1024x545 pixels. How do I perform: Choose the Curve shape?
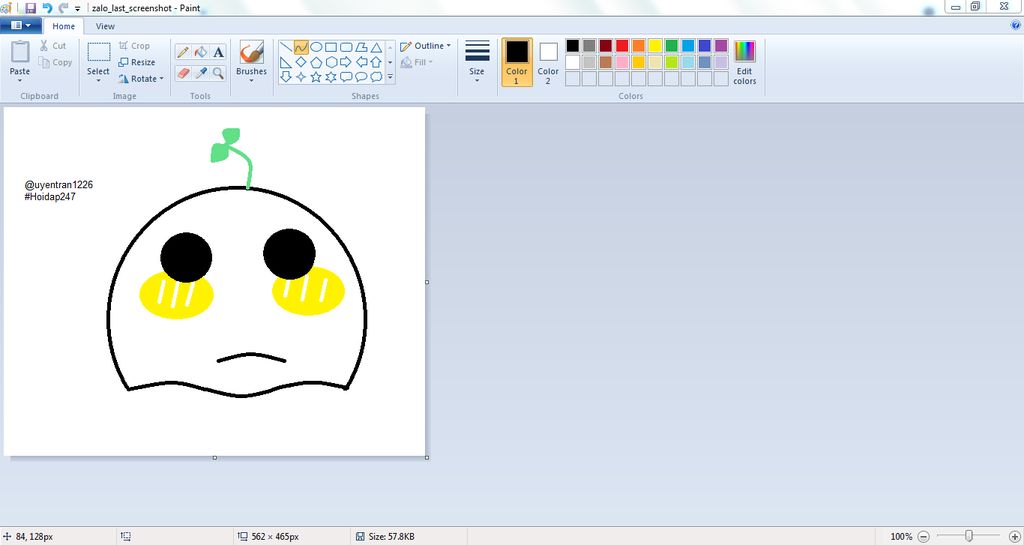click(x=301, y=48)
